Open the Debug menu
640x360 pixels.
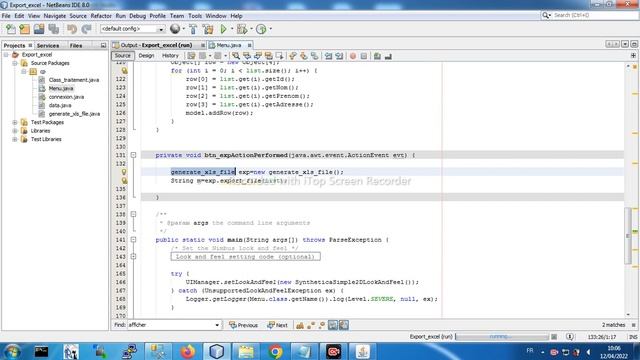point(138,16)
